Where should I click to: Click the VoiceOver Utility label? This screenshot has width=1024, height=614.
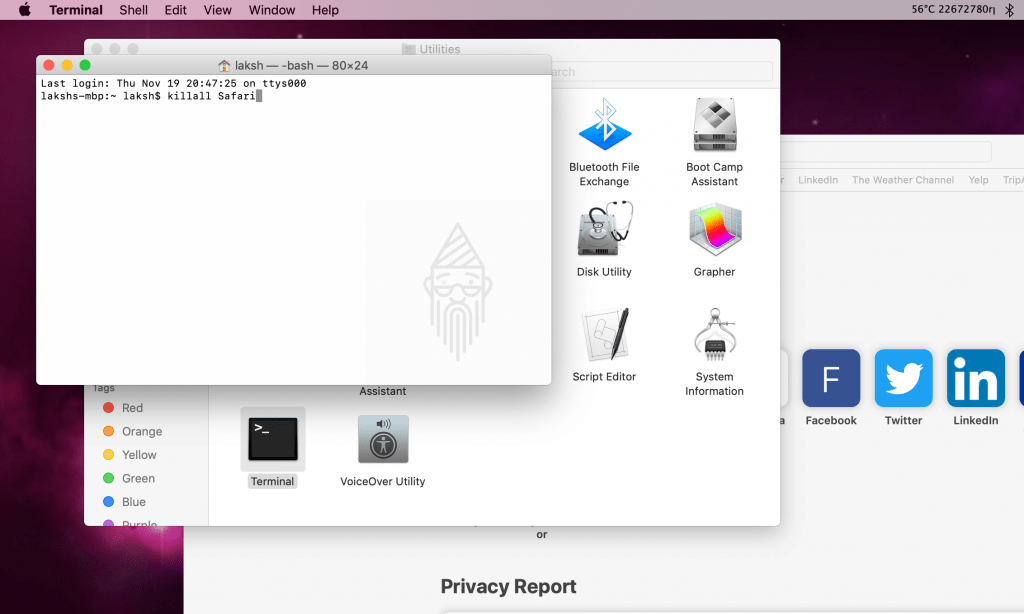pyautogui.click(x=383, y=481)
